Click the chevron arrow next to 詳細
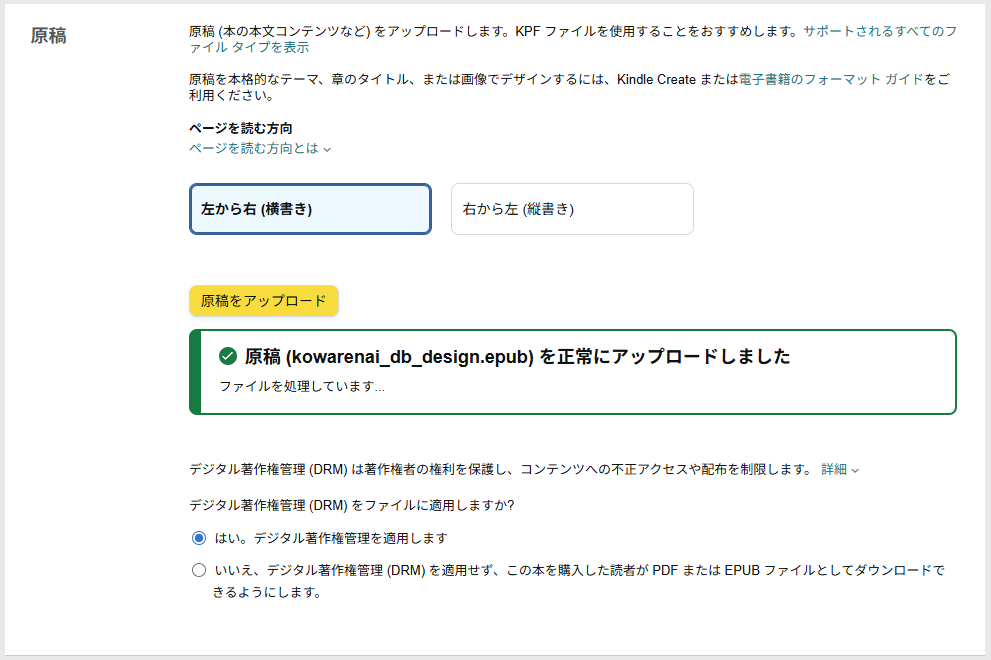Image resolution: width=991 pixels, height=660 pixels. tap(855, 470)
